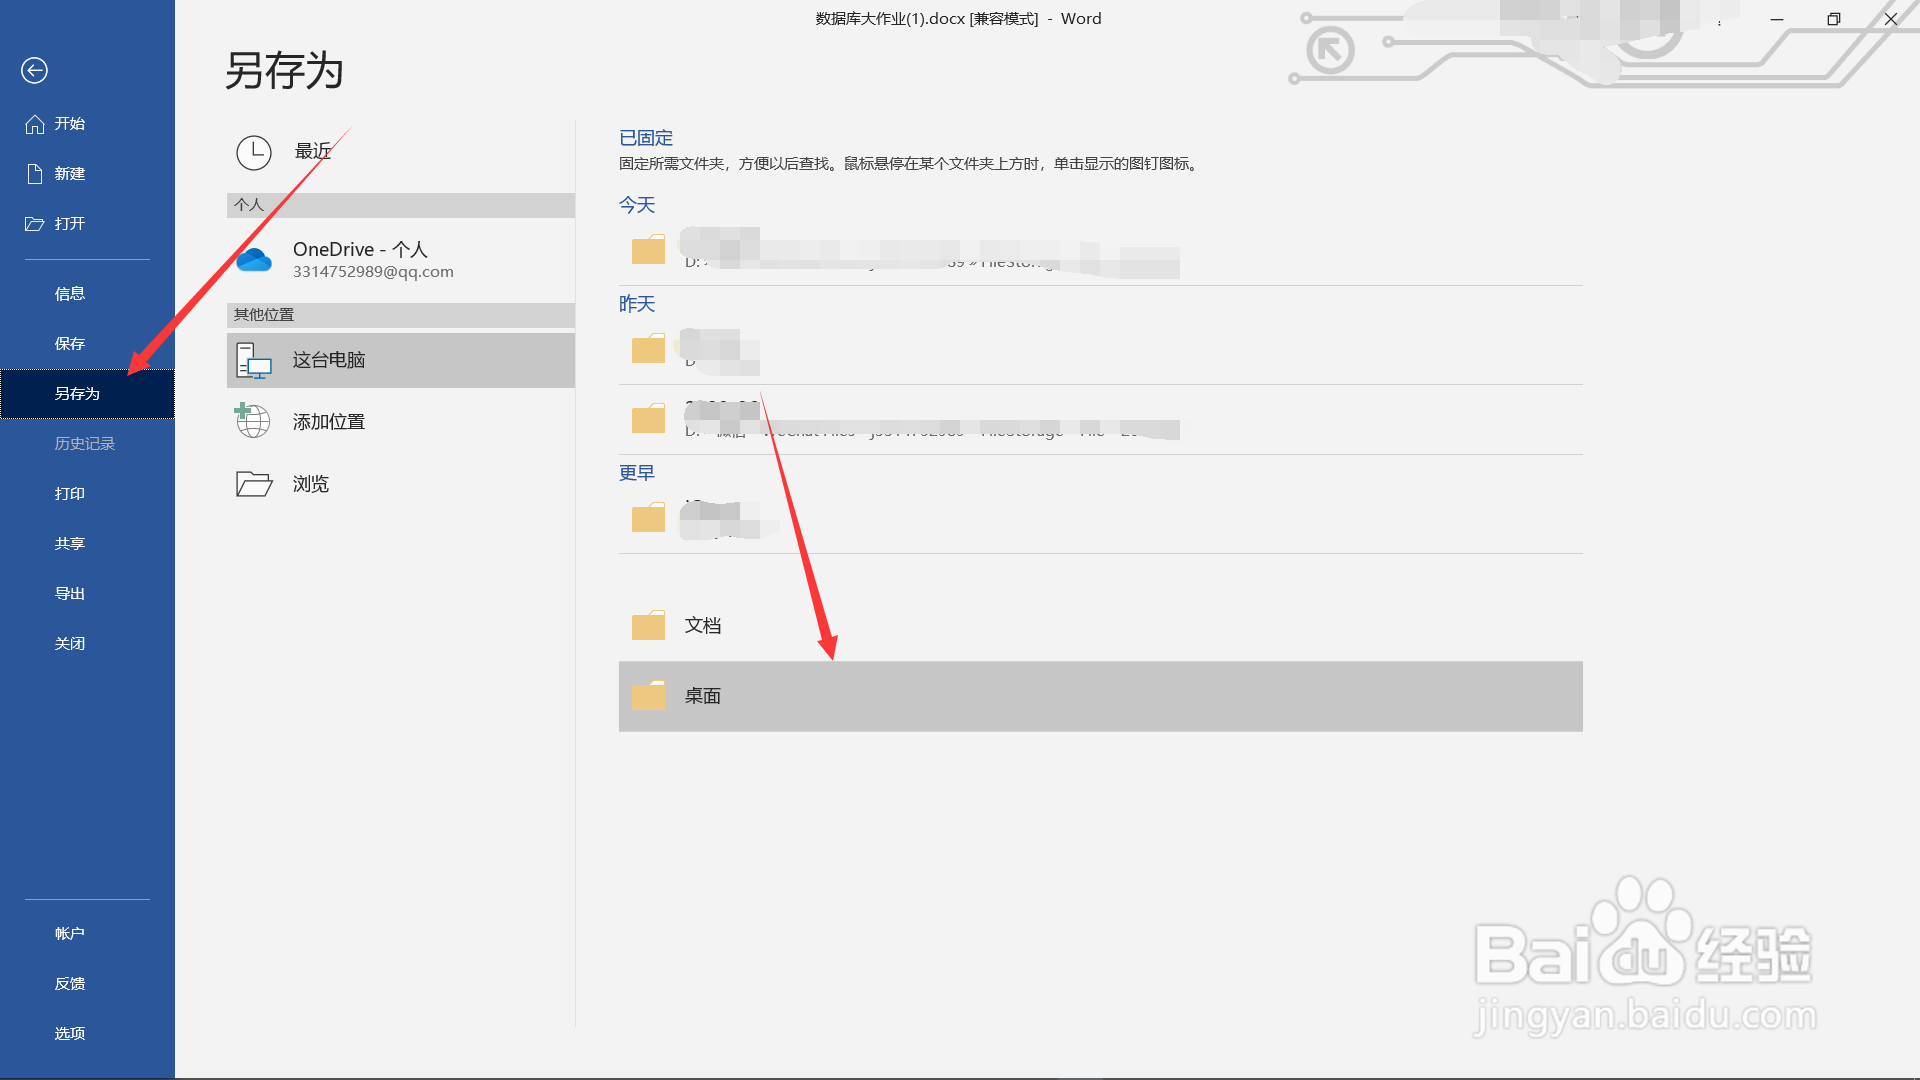The height and width of the screenshot is (1080, 1920).
Task: Click the OneDrive cloud icon
Action: (254, 260)
